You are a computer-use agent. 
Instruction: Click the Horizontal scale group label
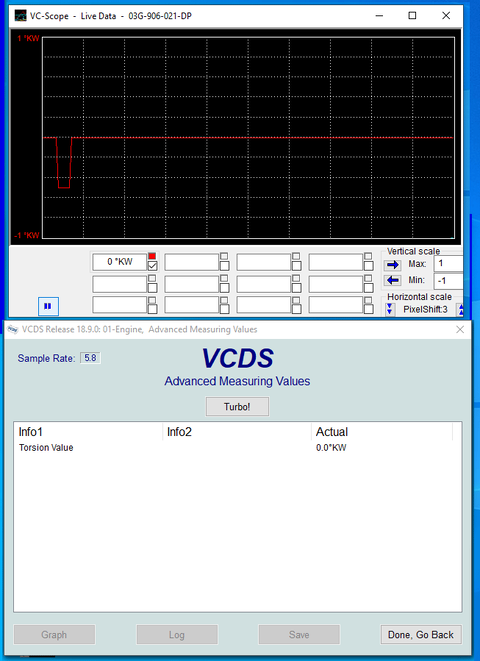[x=419, y=297]
